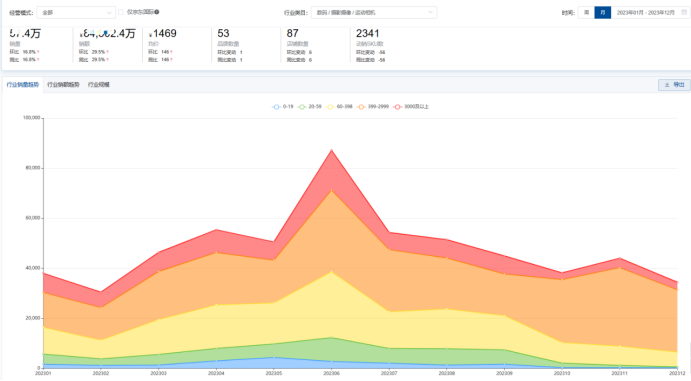Click the 1469 average price value
The height and width of the screenshot is (381, 691).
click(165, 33)
